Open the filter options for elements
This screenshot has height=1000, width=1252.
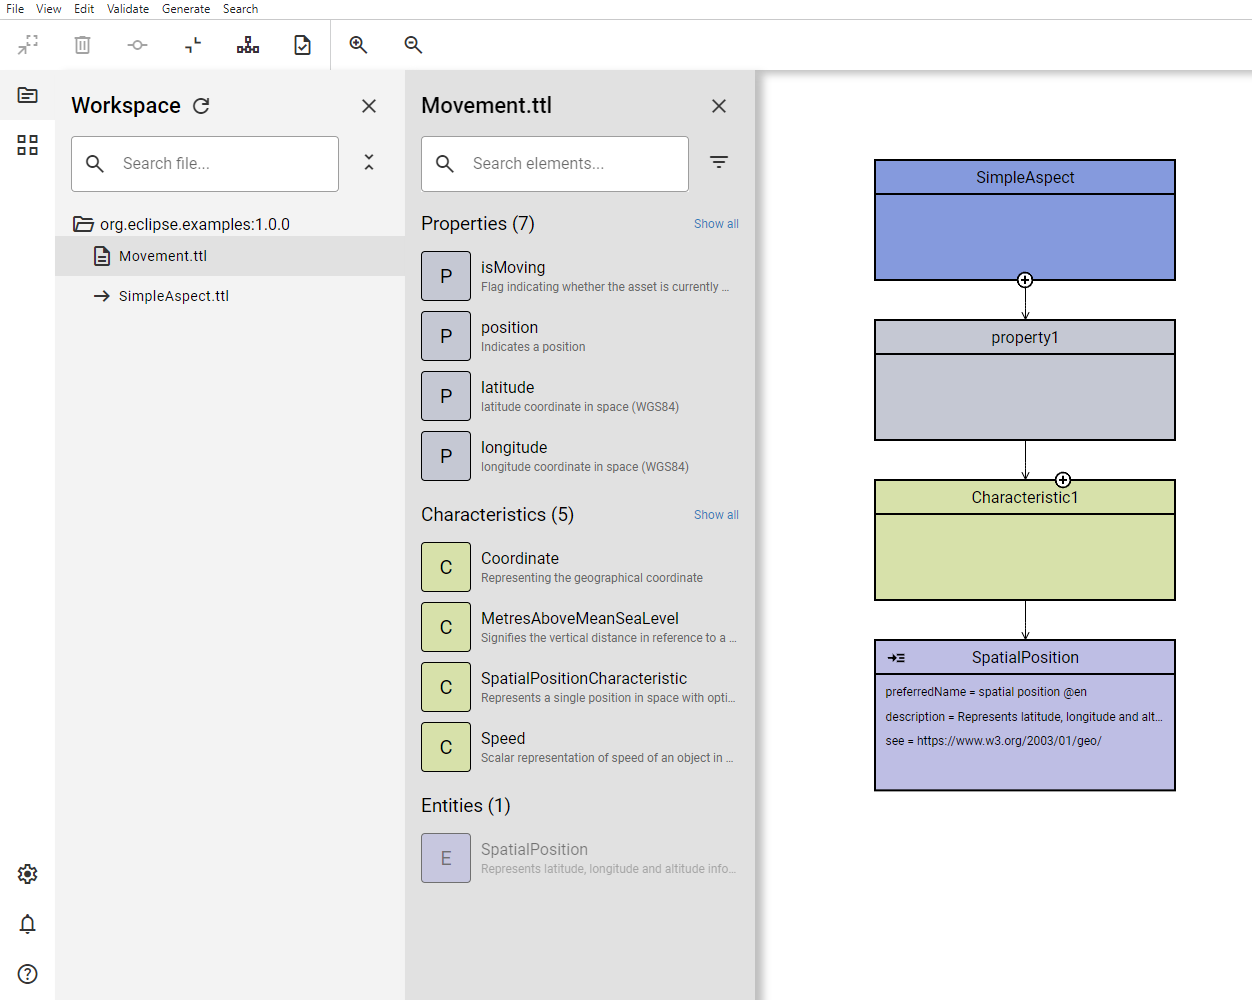[719, 162]
